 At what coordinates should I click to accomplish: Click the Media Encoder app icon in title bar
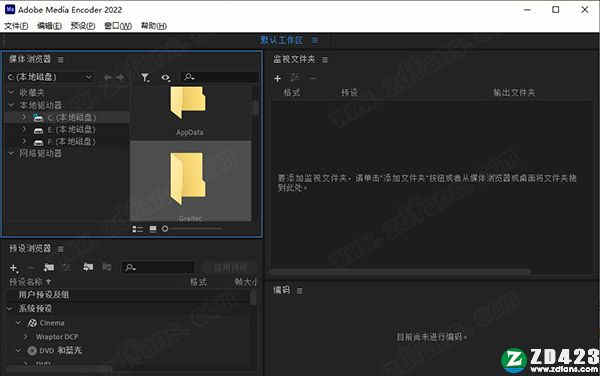(x=10, y=9)
